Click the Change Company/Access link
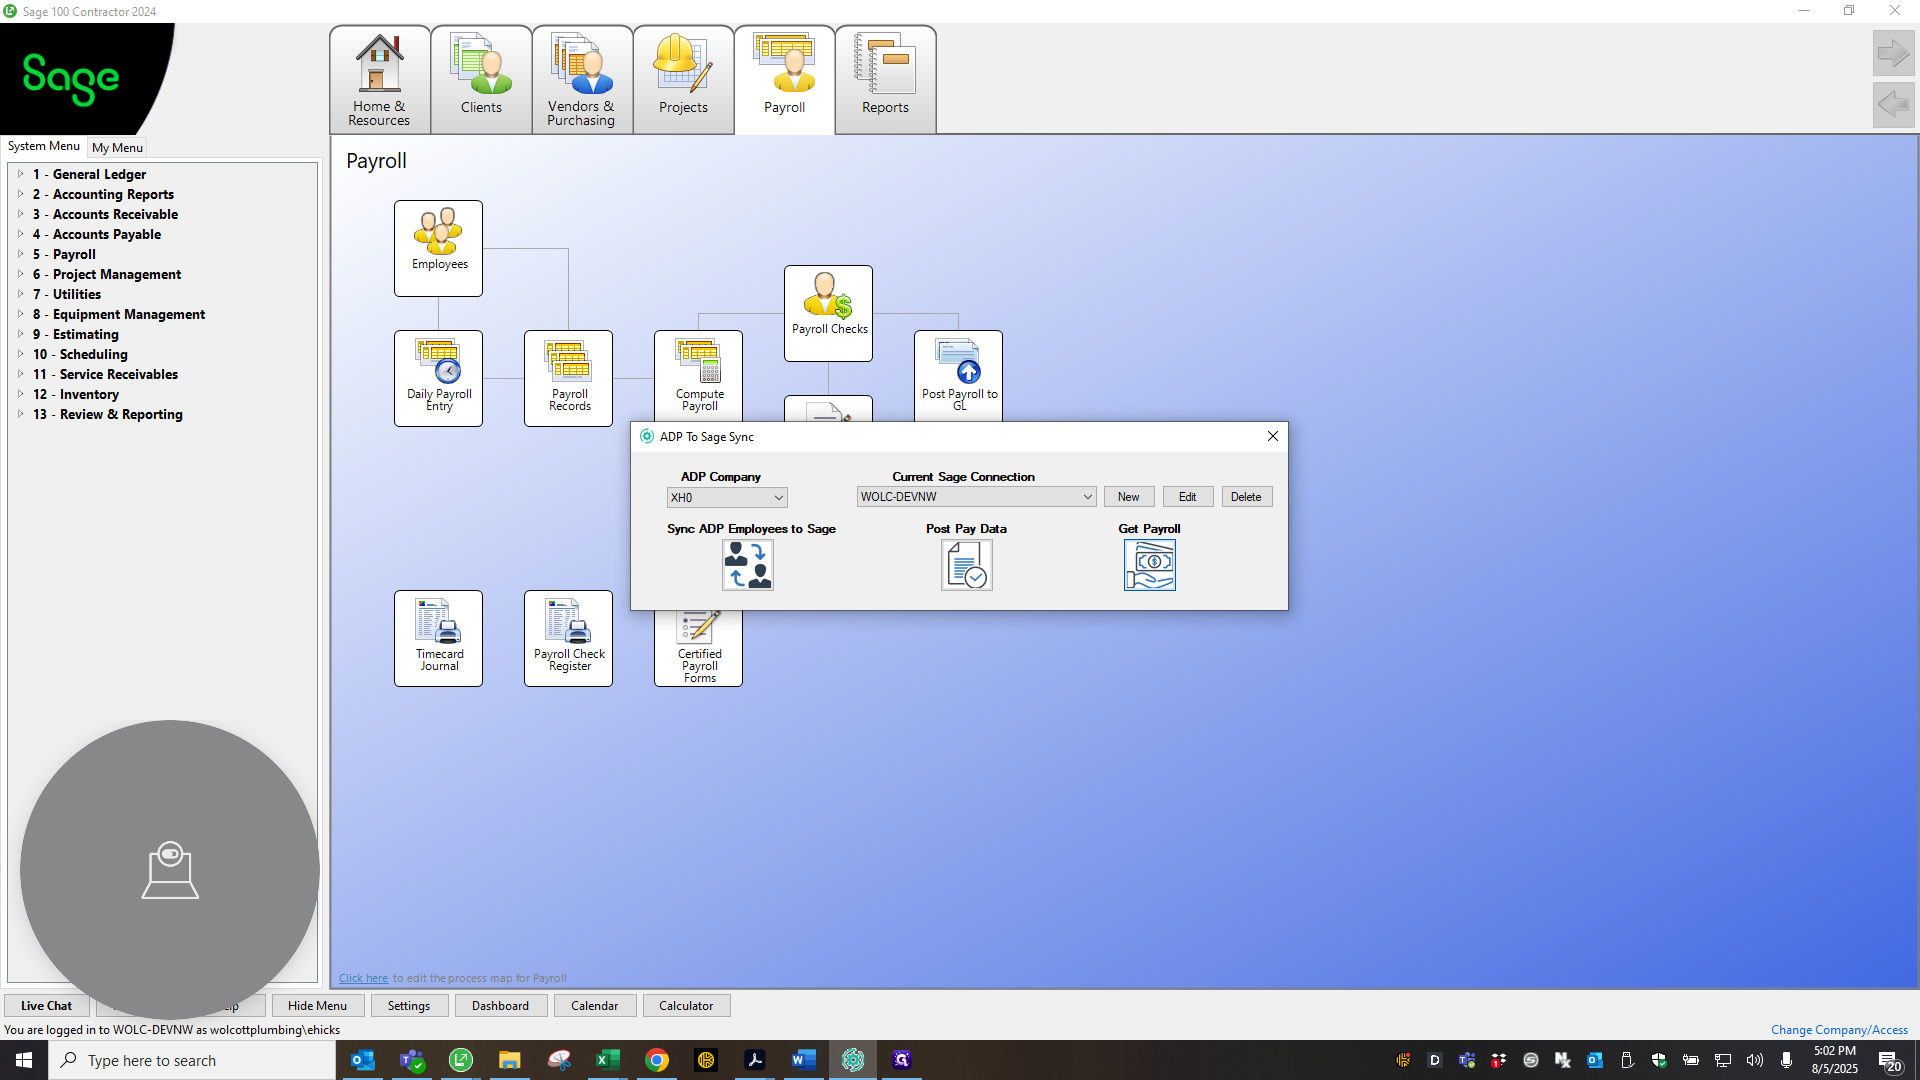Screen dimensions: 1920x1080 [1839, 1030]
